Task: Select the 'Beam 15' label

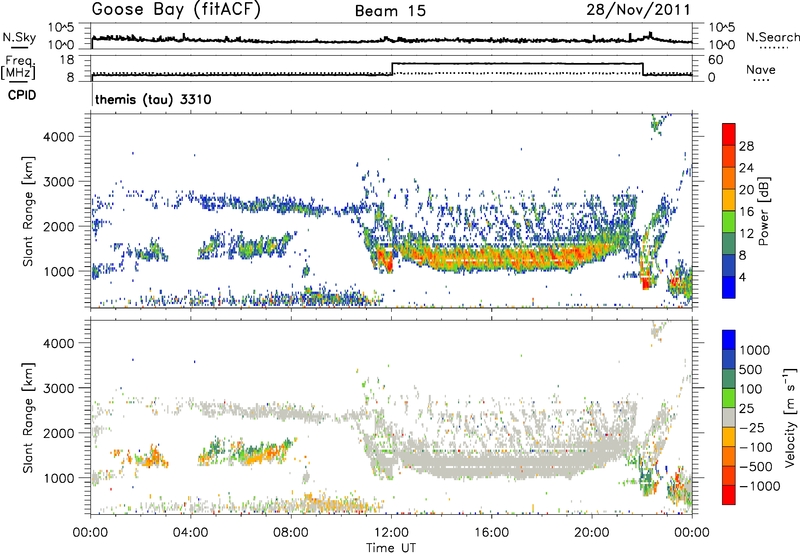Action: (390, 11)
